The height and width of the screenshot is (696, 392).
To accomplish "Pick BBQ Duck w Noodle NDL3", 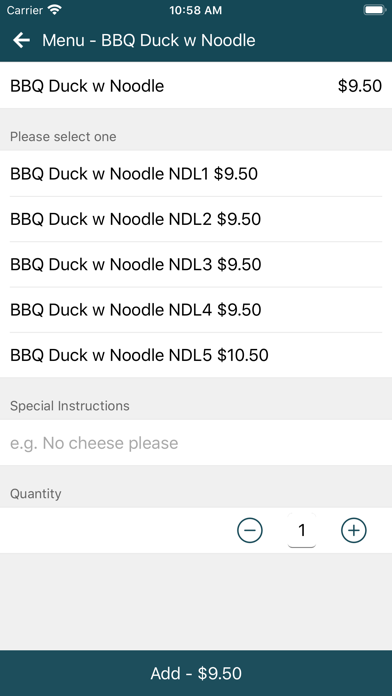I will [x=196, y=265].
